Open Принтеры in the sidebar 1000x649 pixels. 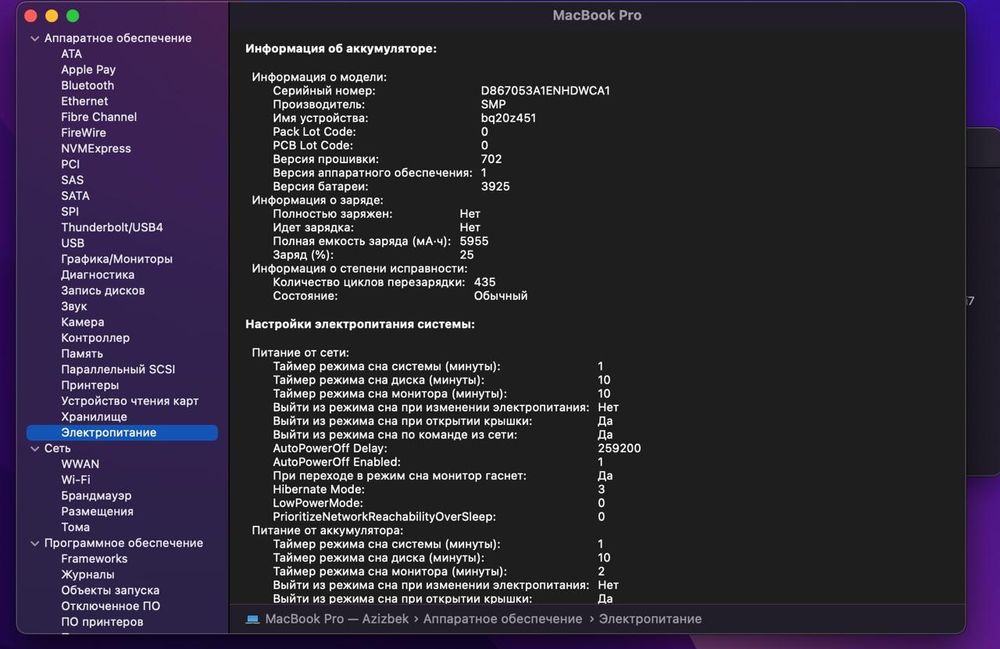90,386
